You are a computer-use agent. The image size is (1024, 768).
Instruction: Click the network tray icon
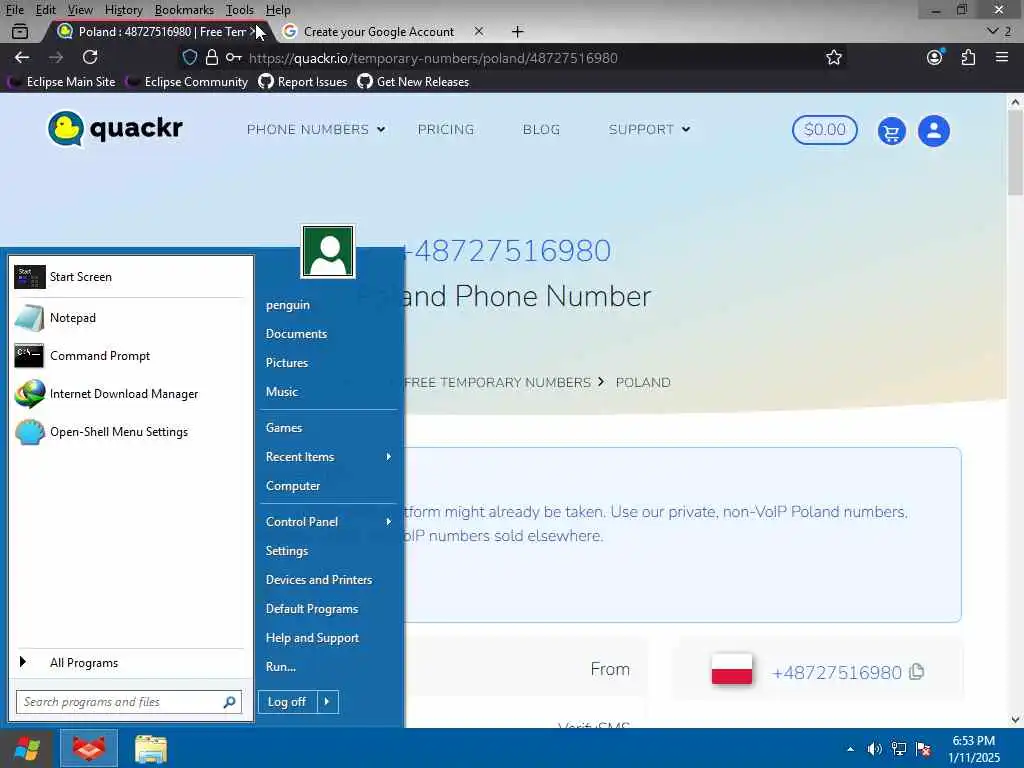[899, 749]
